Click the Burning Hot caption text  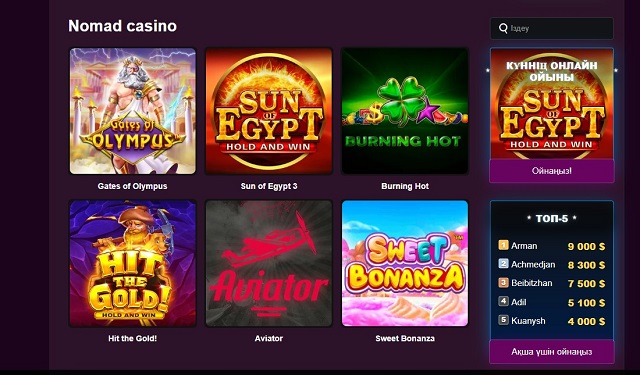point(405,186)
